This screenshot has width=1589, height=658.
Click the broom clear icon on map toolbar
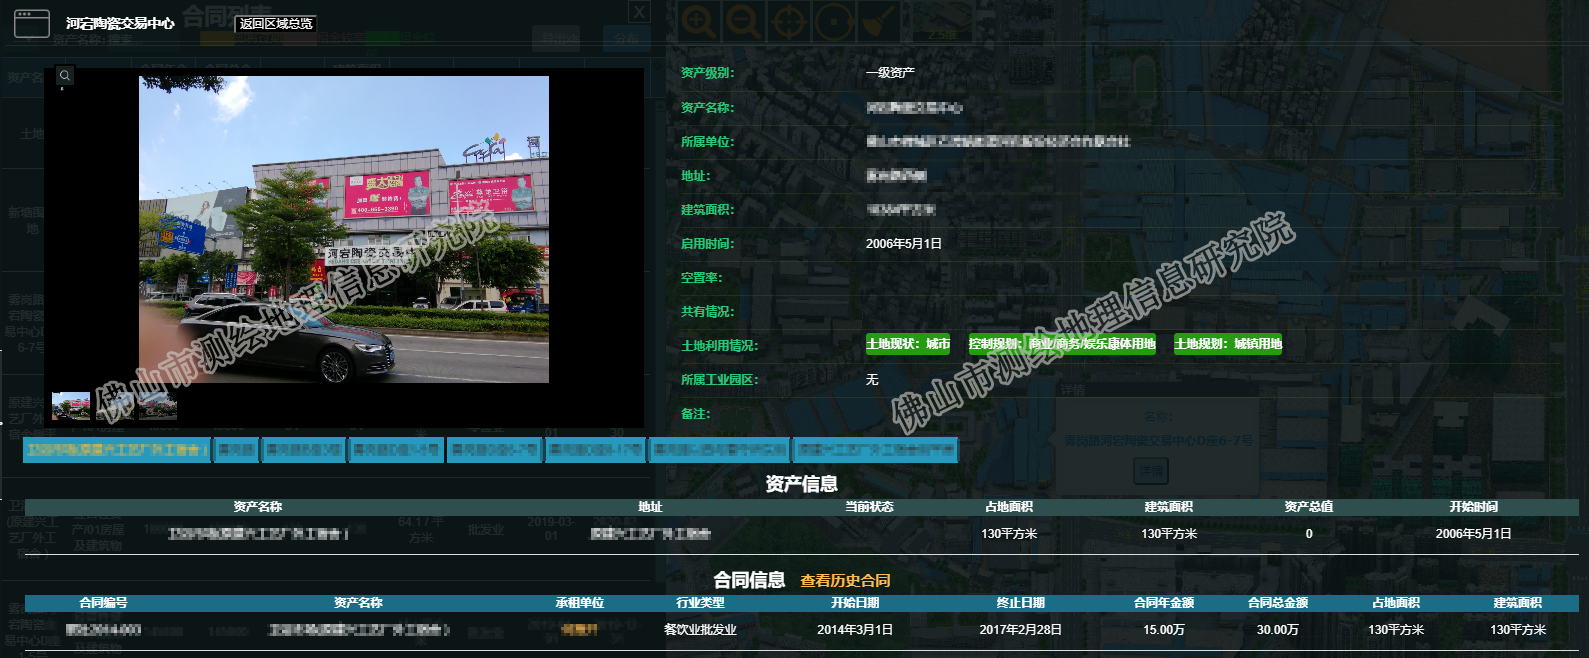[x=879, y=21]
